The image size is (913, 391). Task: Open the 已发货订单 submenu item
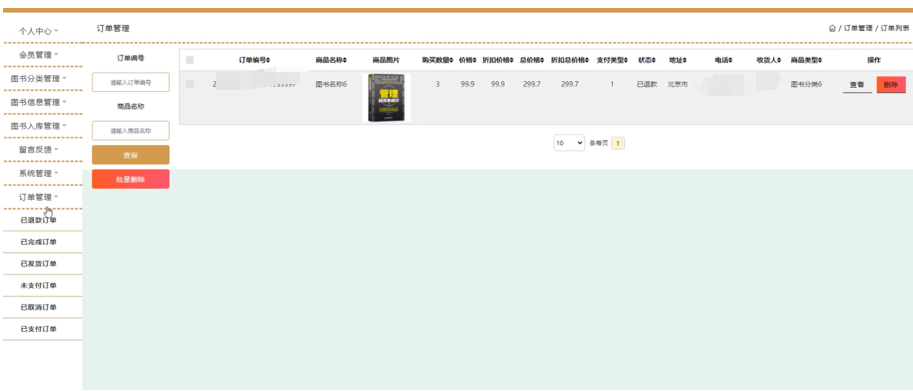click(x=39, y=264)
